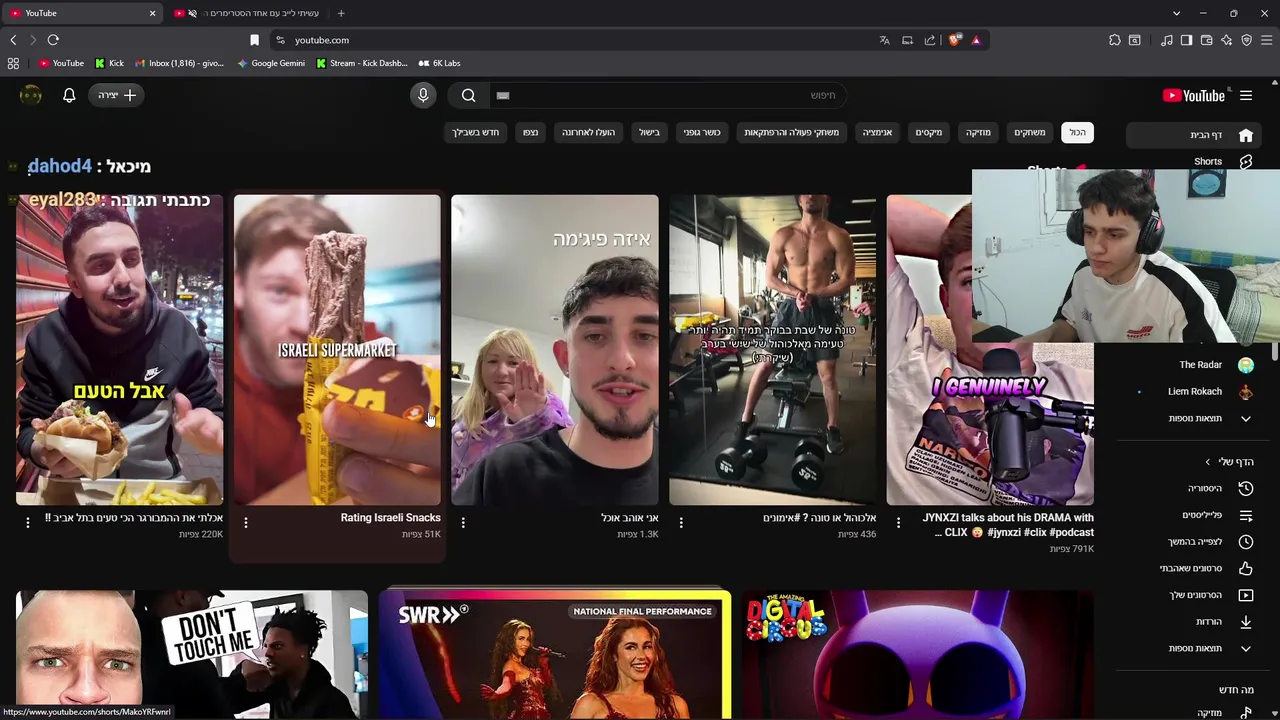Click the Brave VPN shield icon
This screenshot has width=1280, height=720.
tap(1246, 40)
